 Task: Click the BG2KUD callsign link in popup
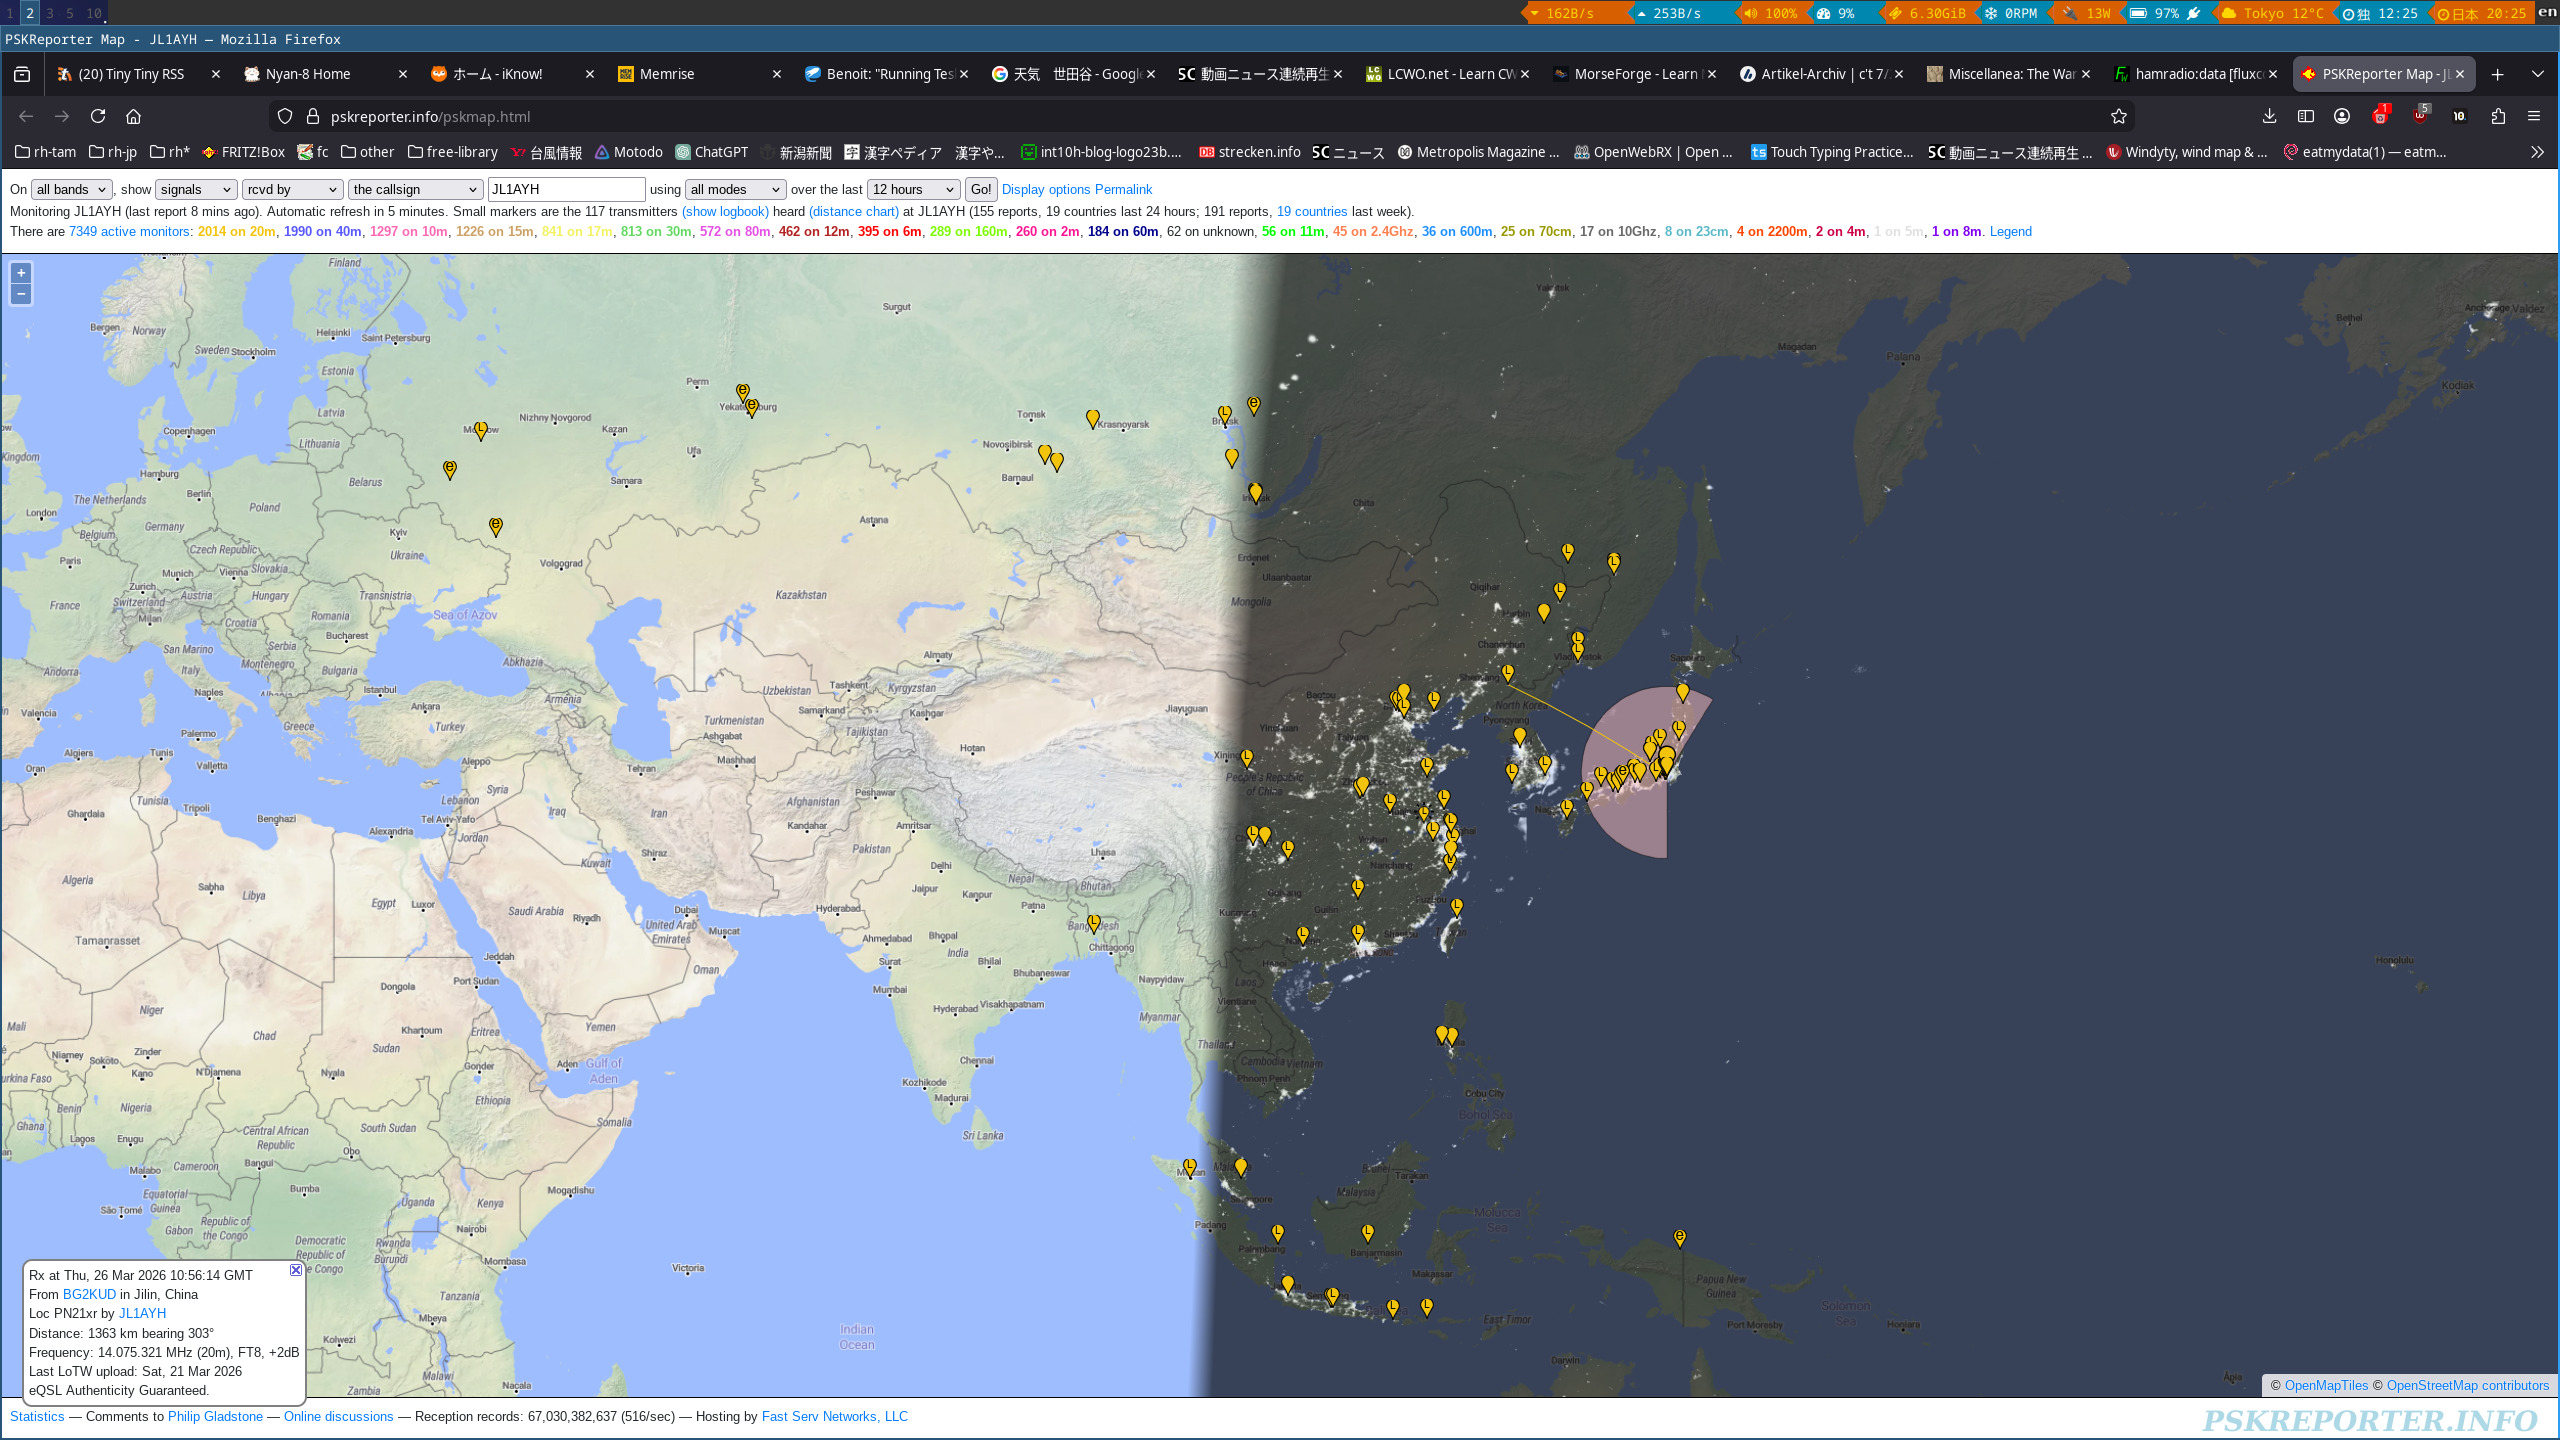[89, 1294]
